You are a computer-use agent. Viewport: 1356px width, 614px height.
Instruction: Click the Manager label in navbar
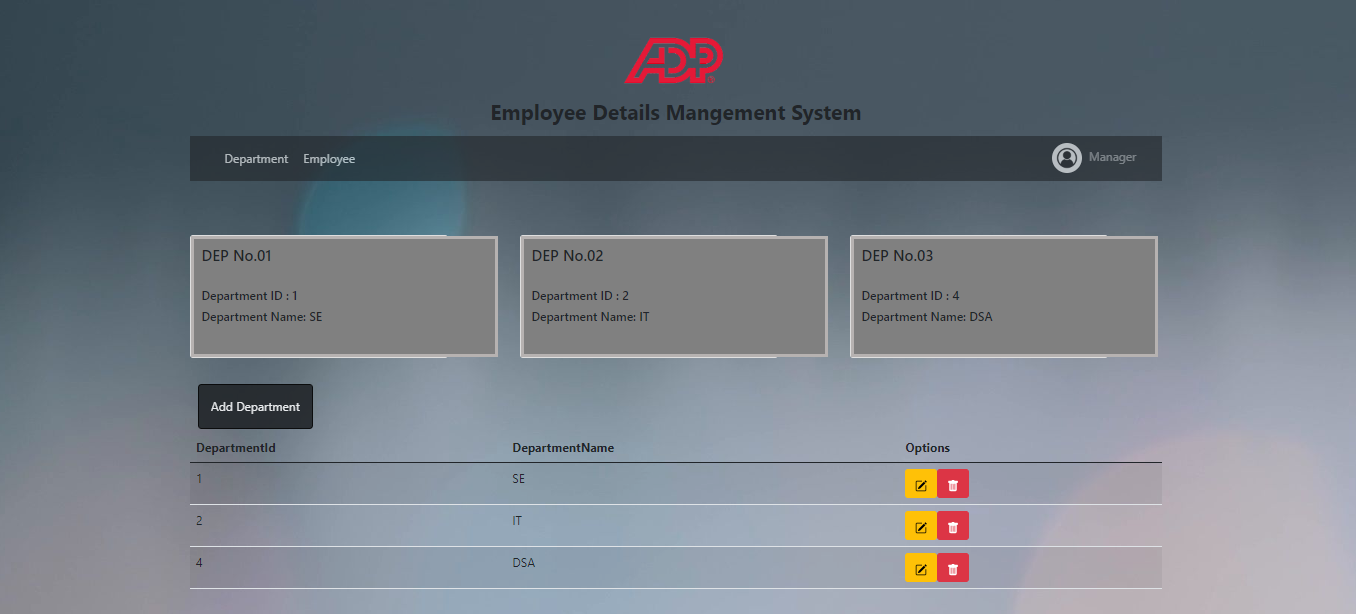point(1112,157)
